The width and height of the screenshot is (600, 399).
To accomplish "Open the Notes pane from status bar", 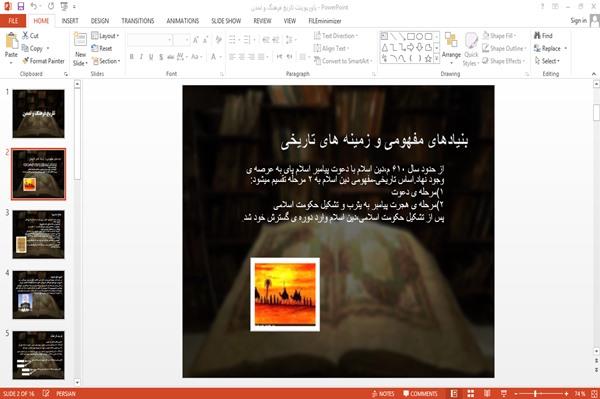I will click(383, 394).
